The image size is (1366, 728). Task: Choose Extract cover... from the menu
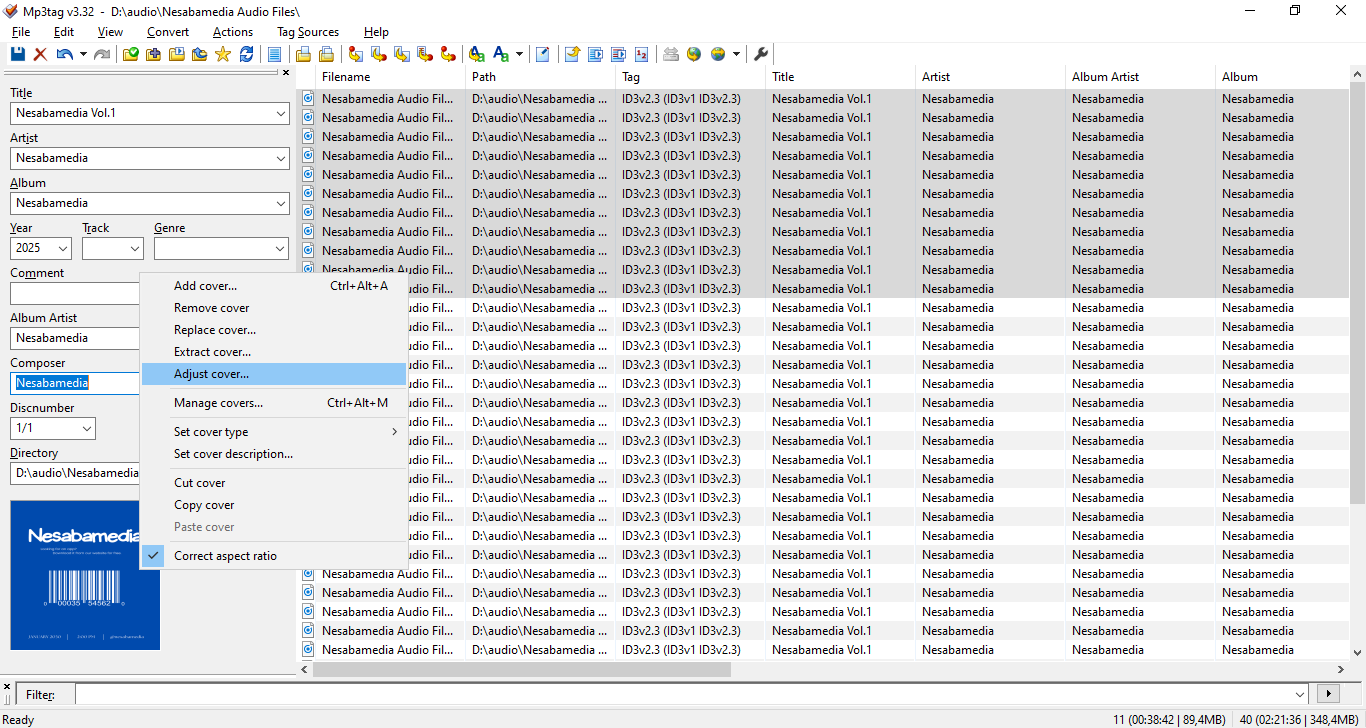tap(212, 352)
